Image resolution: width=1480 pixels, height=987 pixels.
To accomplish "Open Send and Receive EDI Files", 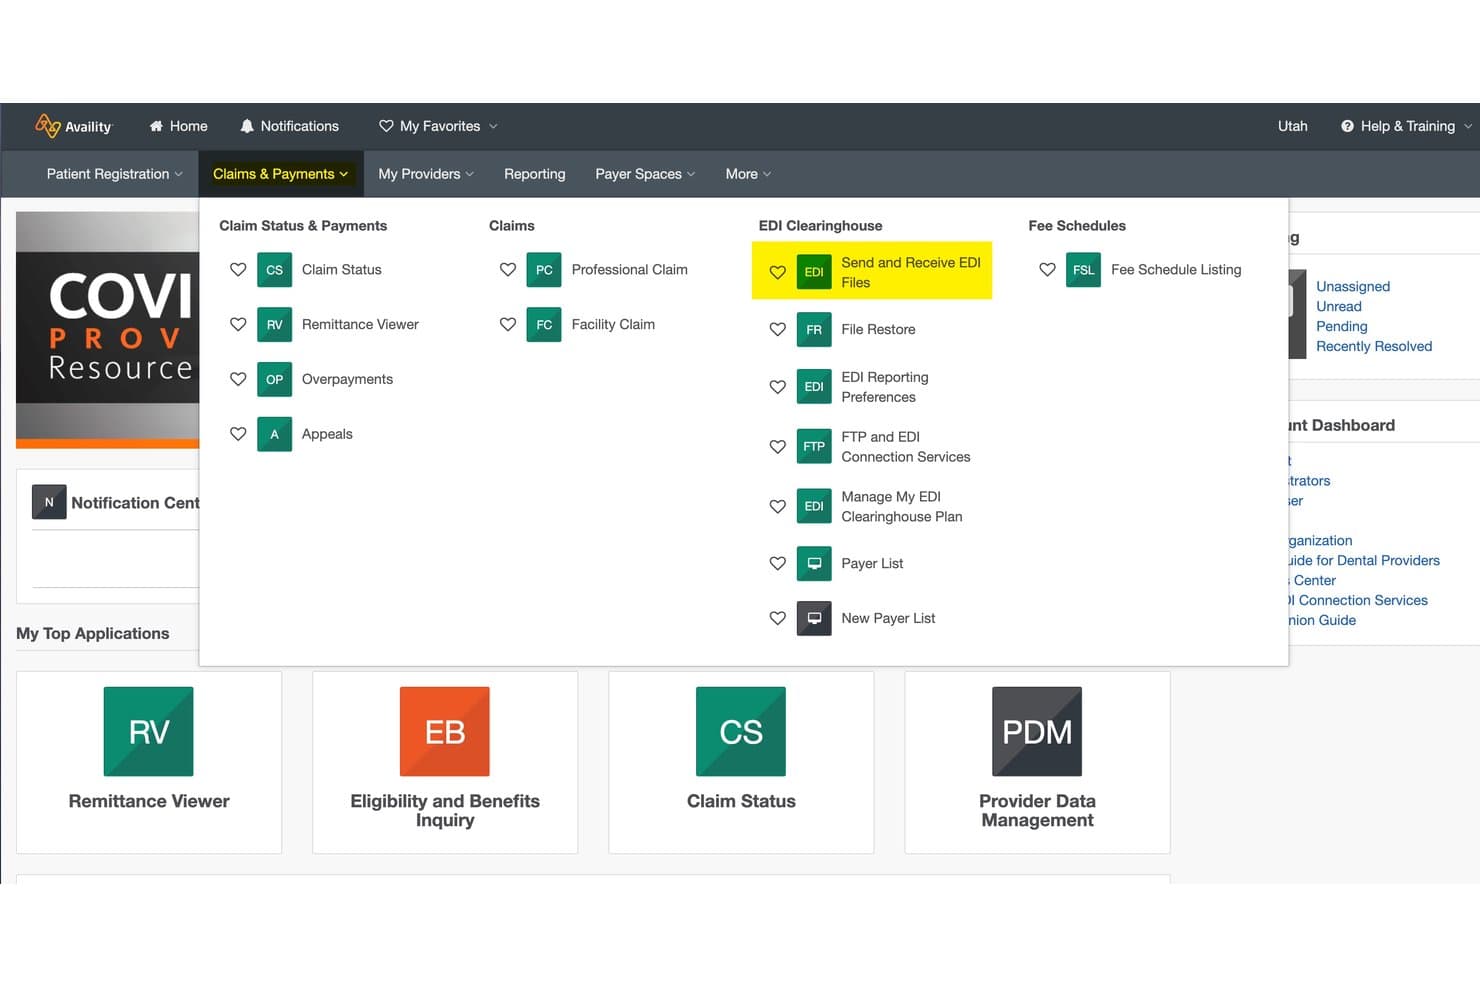I will 910,272.
